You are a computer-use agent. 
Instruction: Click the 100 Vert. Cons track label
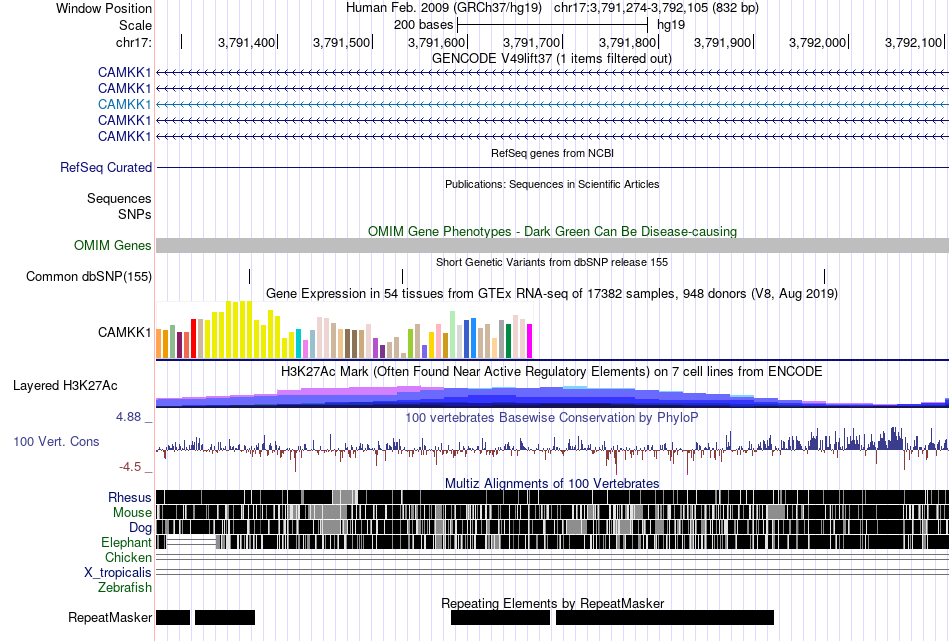pyautogui.click(x=56, y=442)
